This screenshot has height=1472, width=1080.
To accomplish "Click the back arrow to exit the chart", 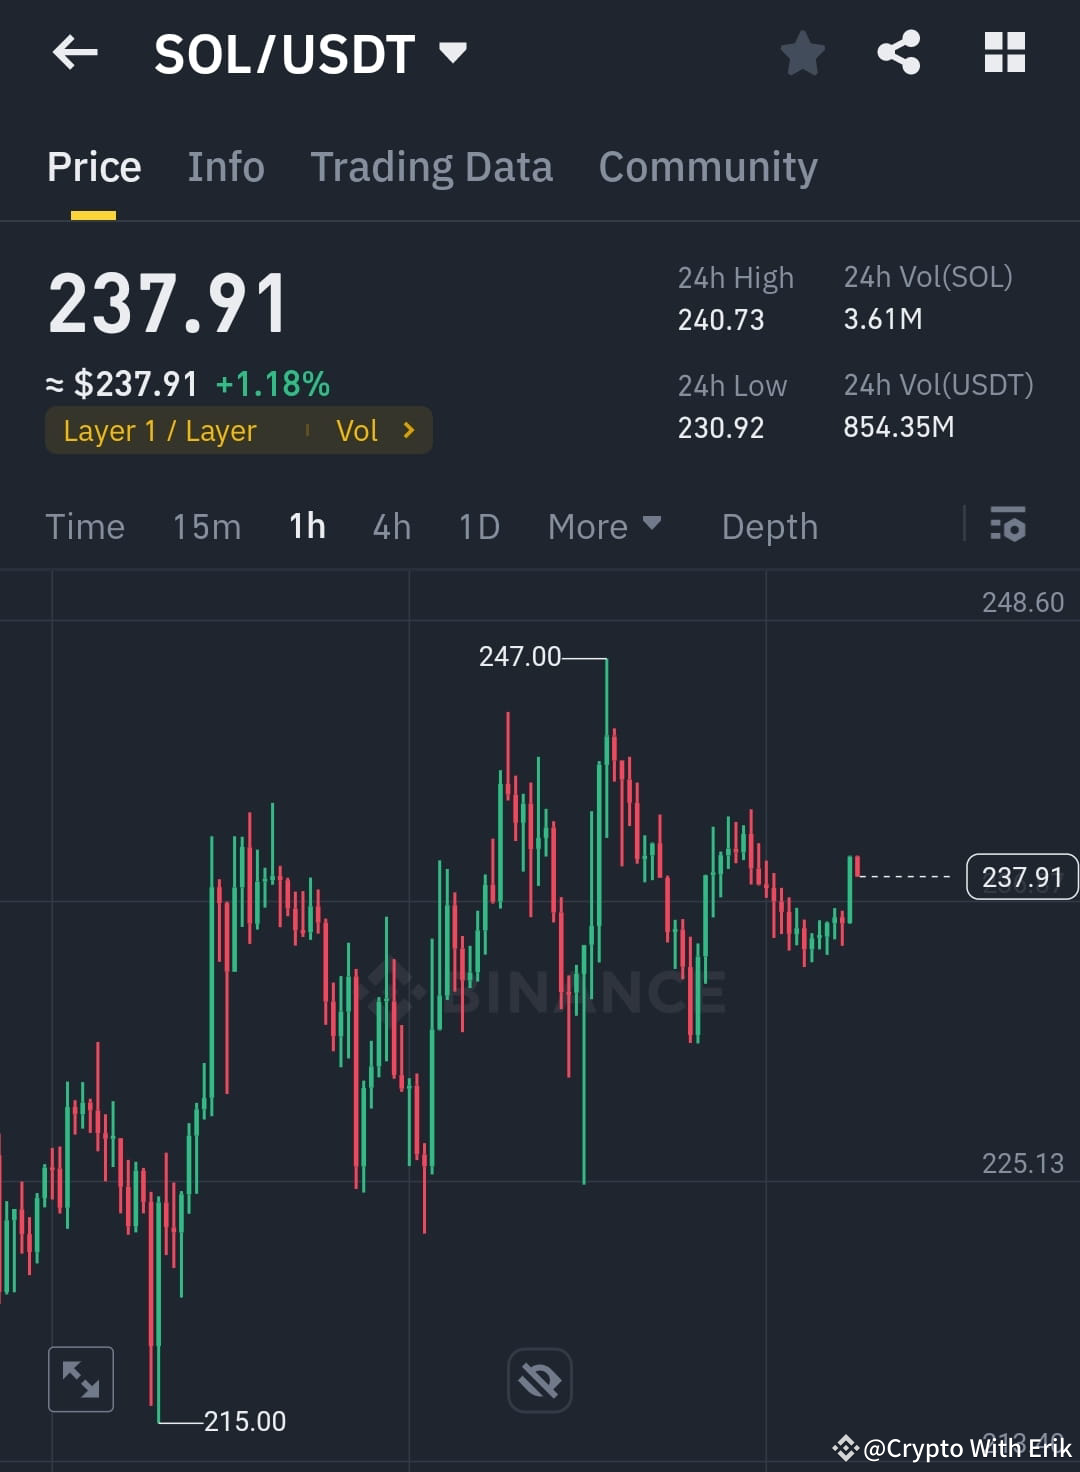I will pyautogui.click(x=75, y=53).
